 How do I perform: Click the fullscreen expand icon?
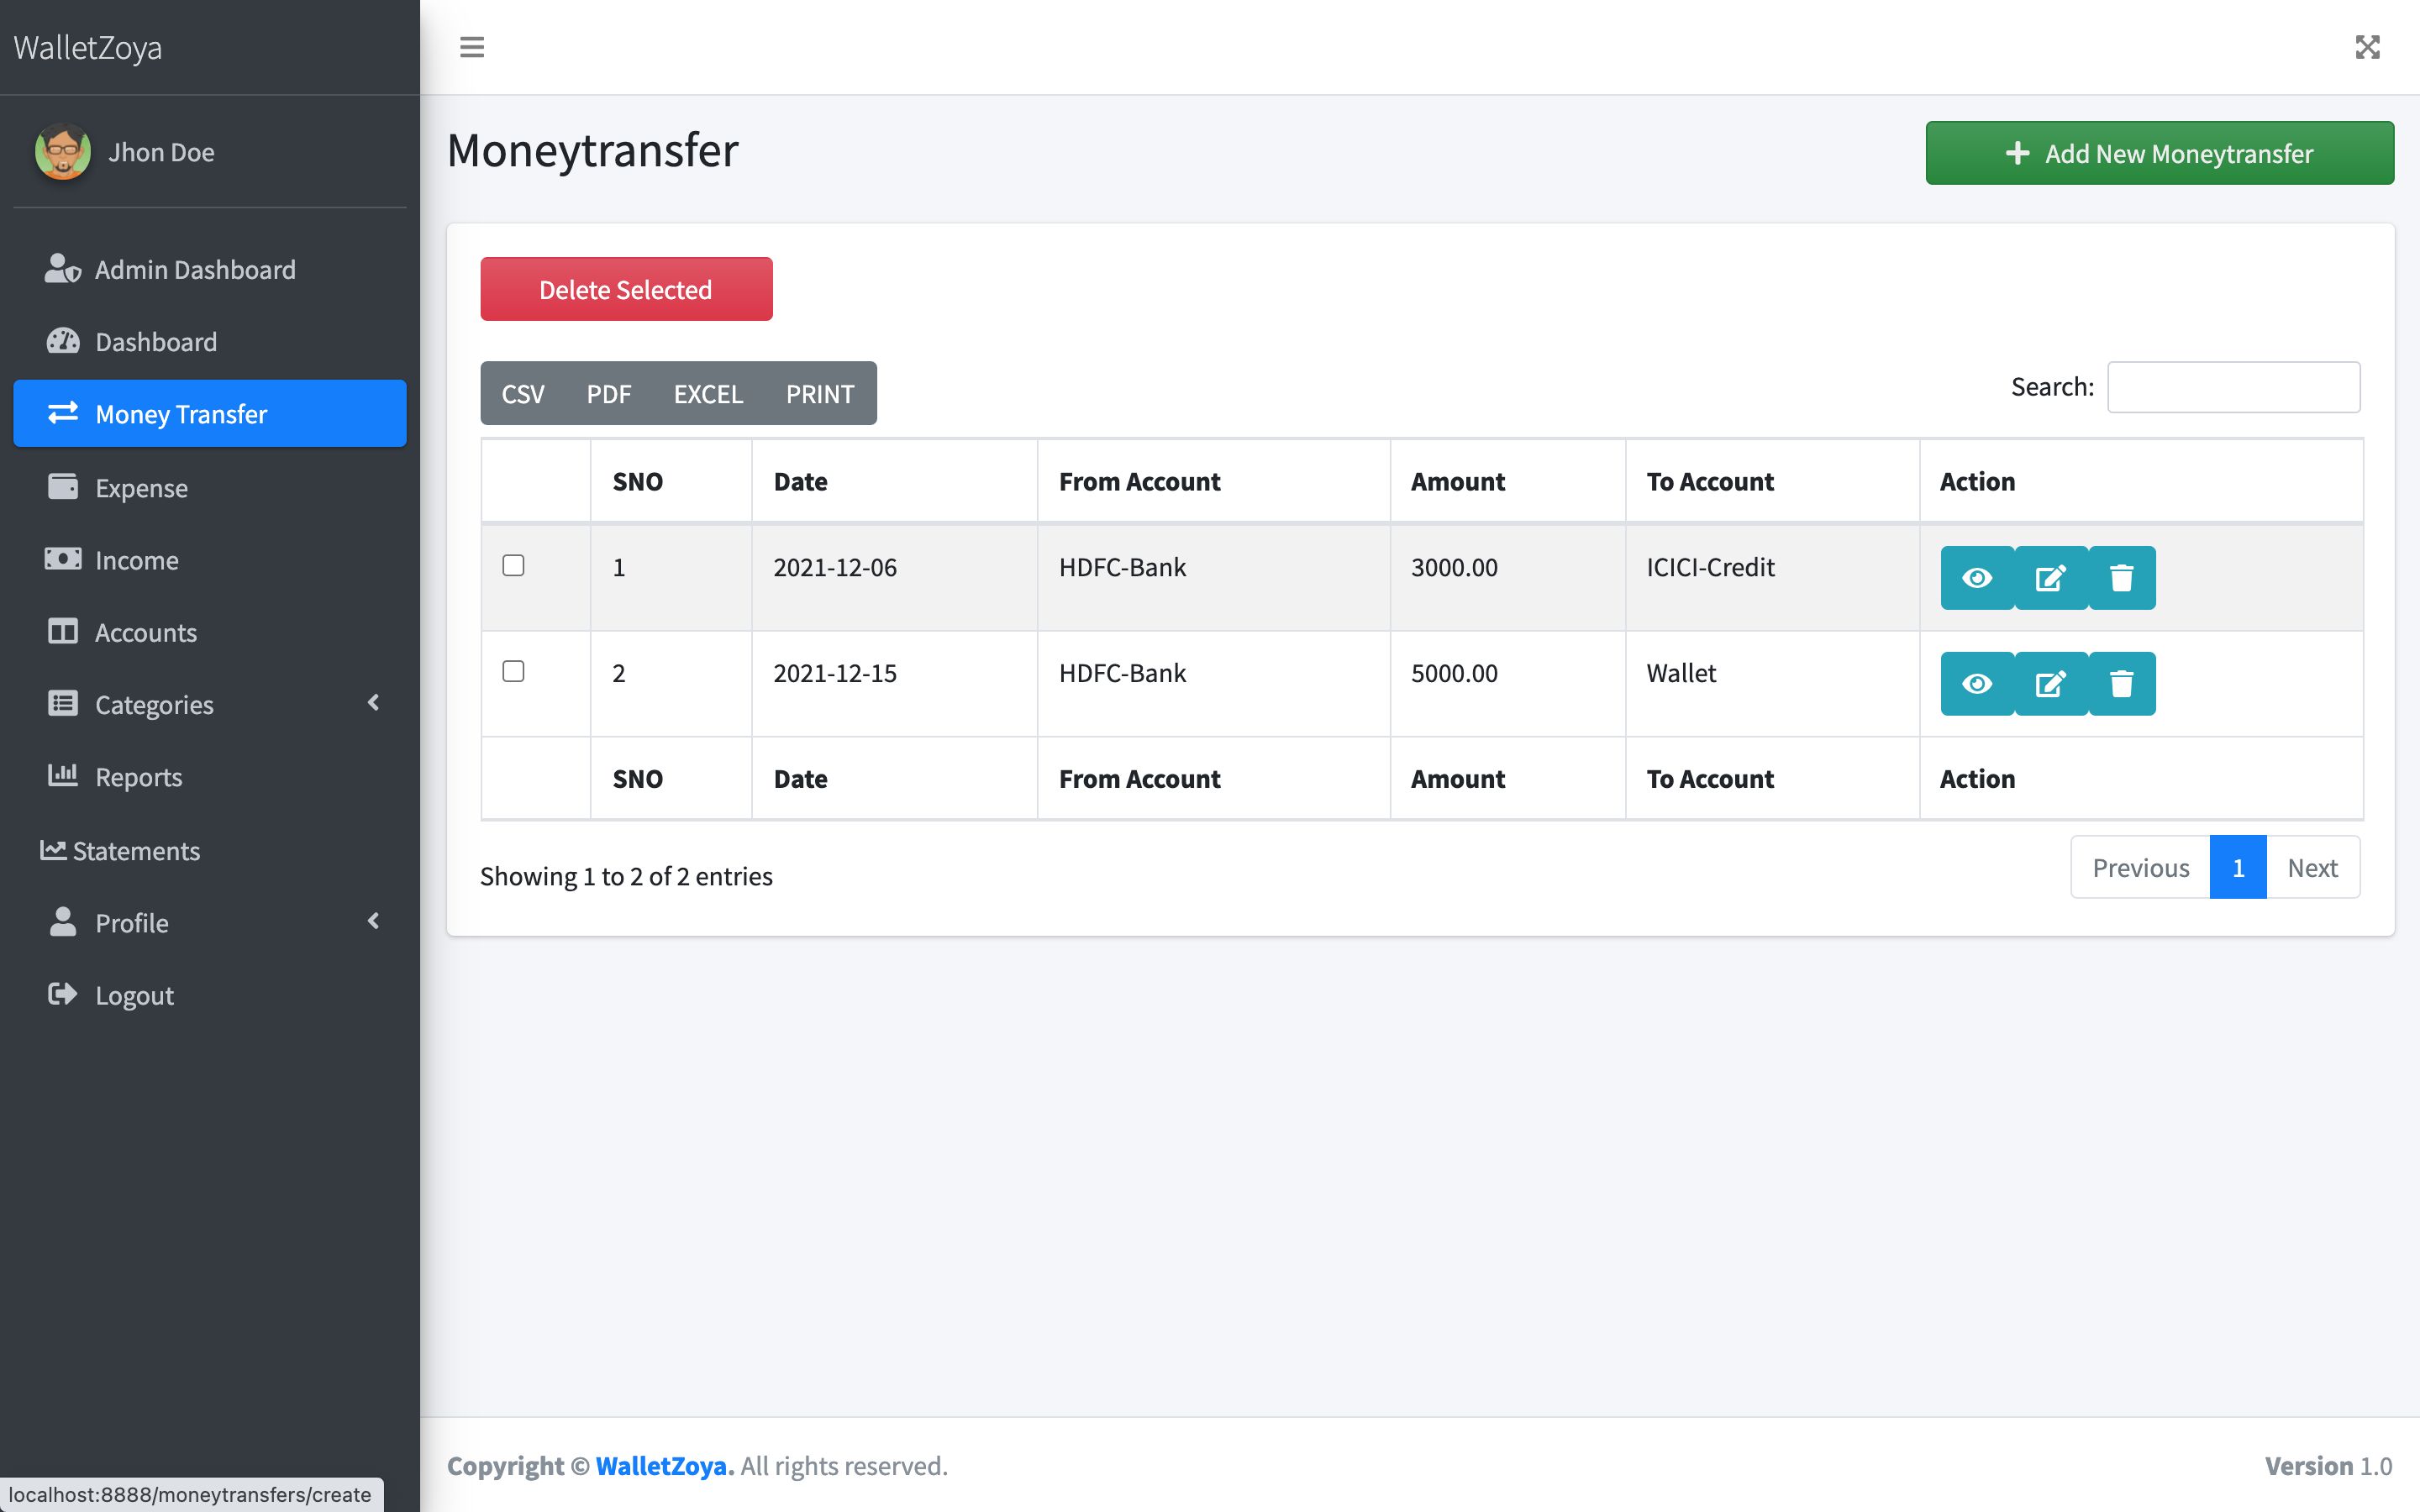tap(2367, 47)
